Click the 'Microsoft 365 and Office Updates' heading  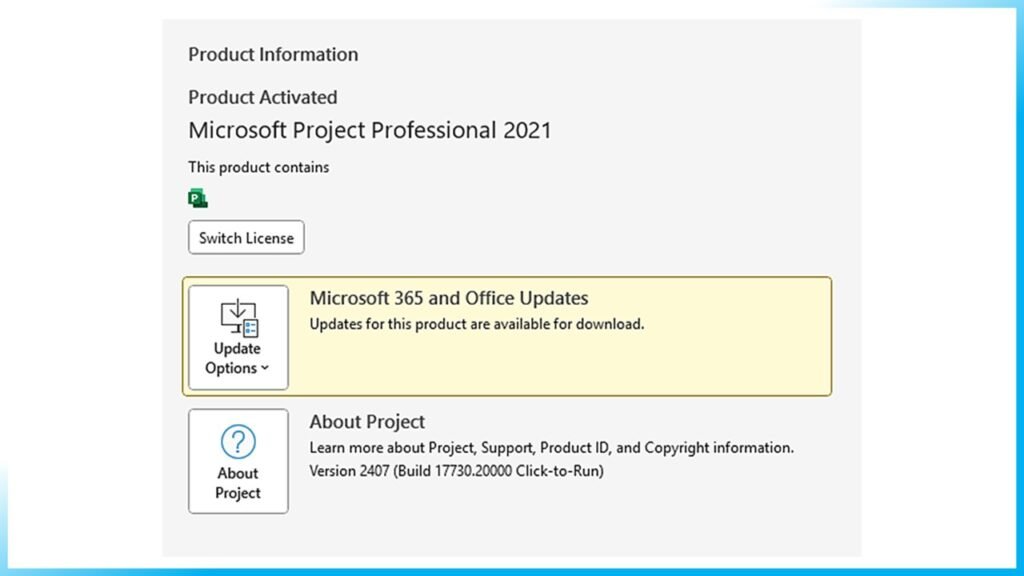click(x=448, y=297)
